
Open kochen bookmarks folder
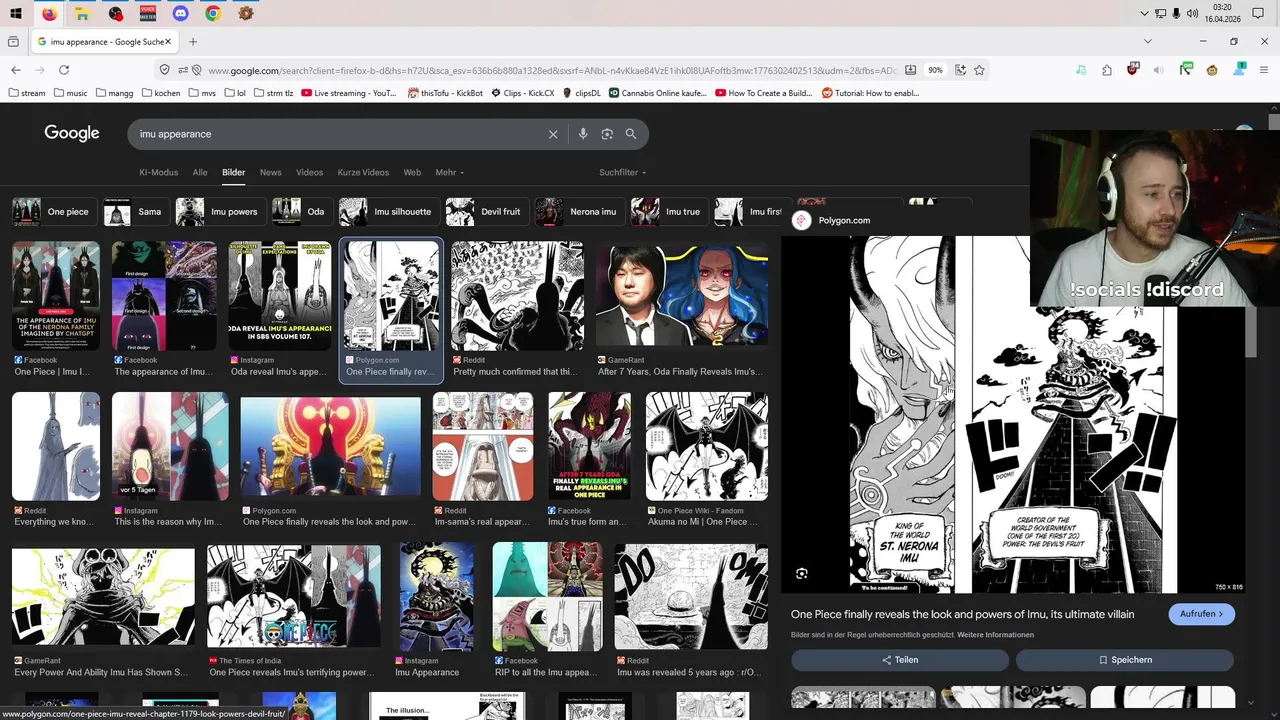[x=161, y=93]
